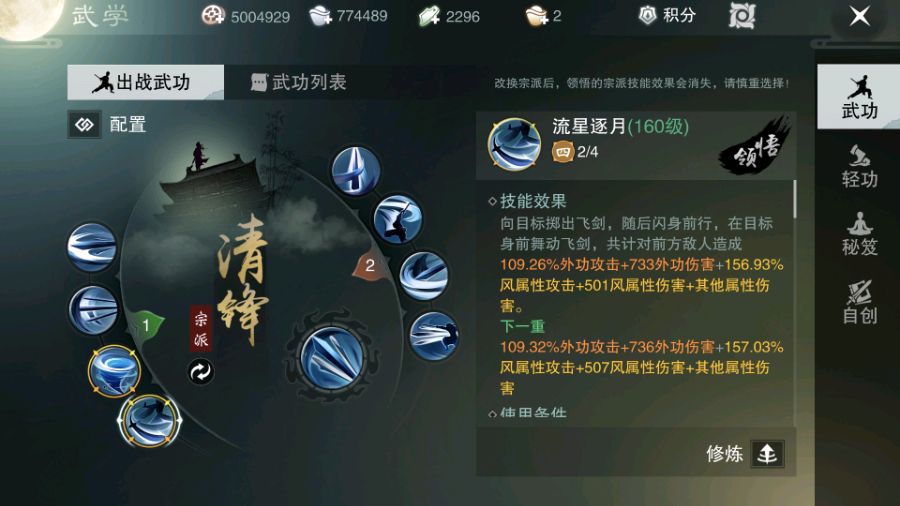The height and width of the screenshot is (506, 900).
Task: Click the skill description scrollbar
Action: 794,200
